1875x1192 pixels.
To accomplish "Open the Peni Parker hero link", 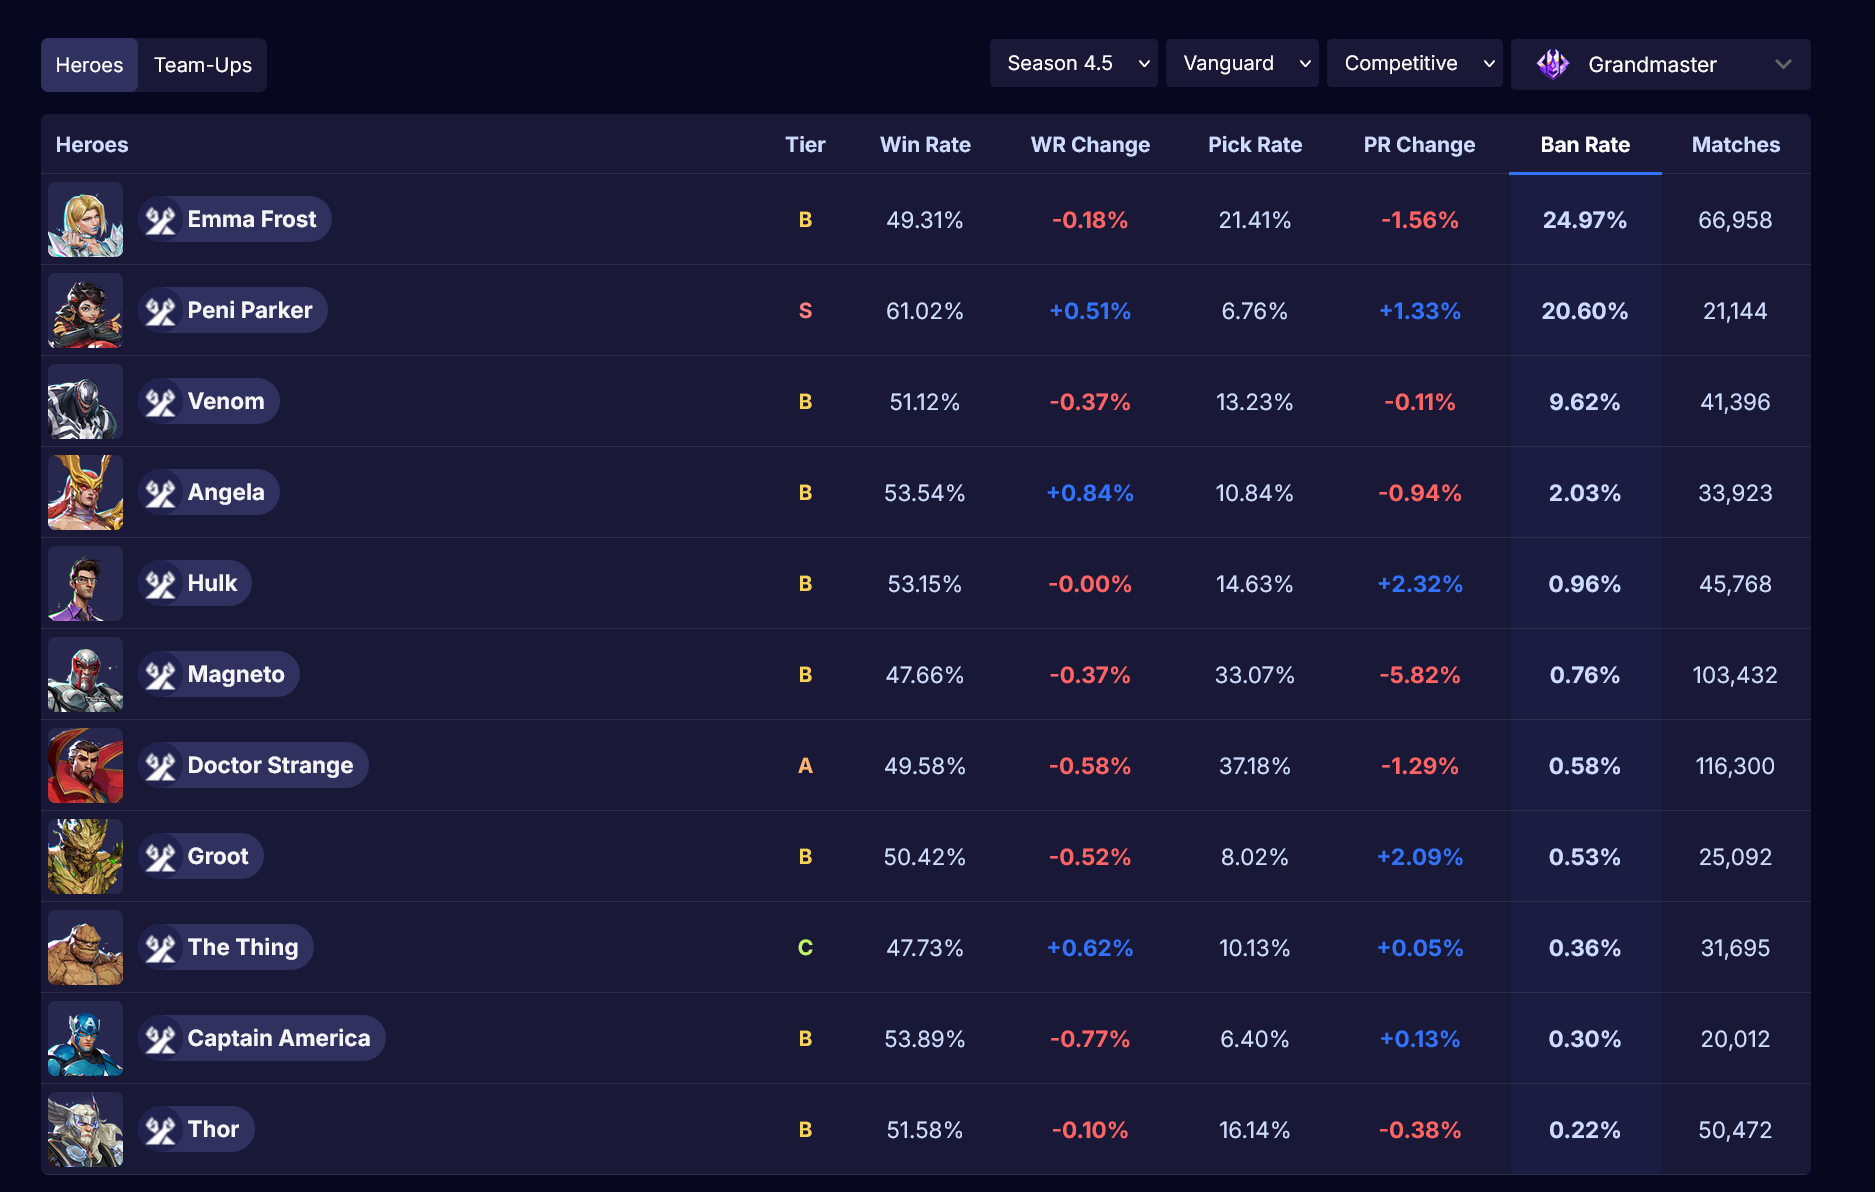I will click(233, 311).
